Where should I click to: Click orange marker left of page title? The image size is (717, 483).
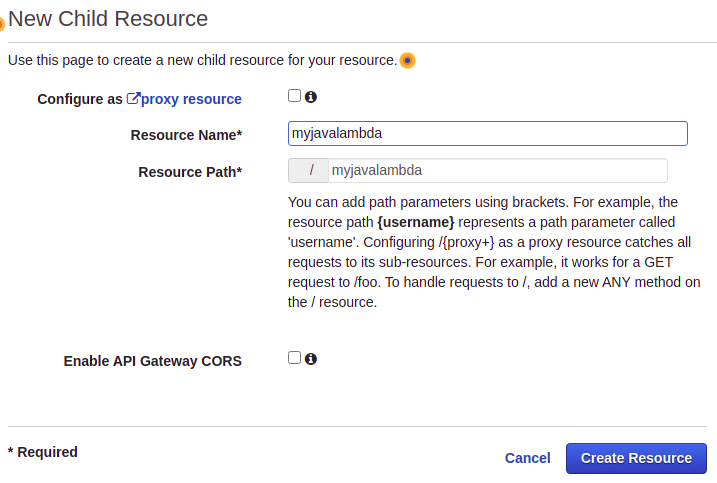(x=2, y=22)
